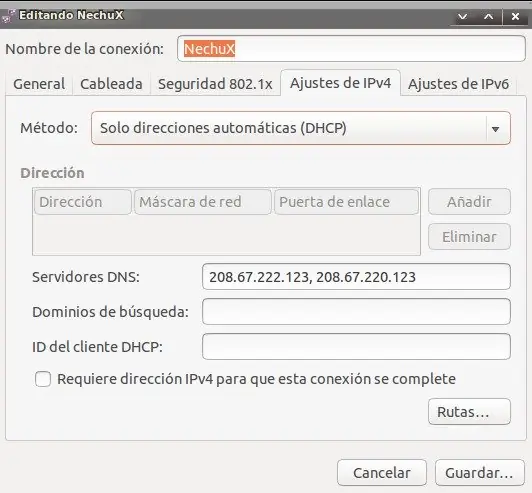Switch to the Cableada tab
This screenshot has width=532, height=493.
tap(111, 84)
